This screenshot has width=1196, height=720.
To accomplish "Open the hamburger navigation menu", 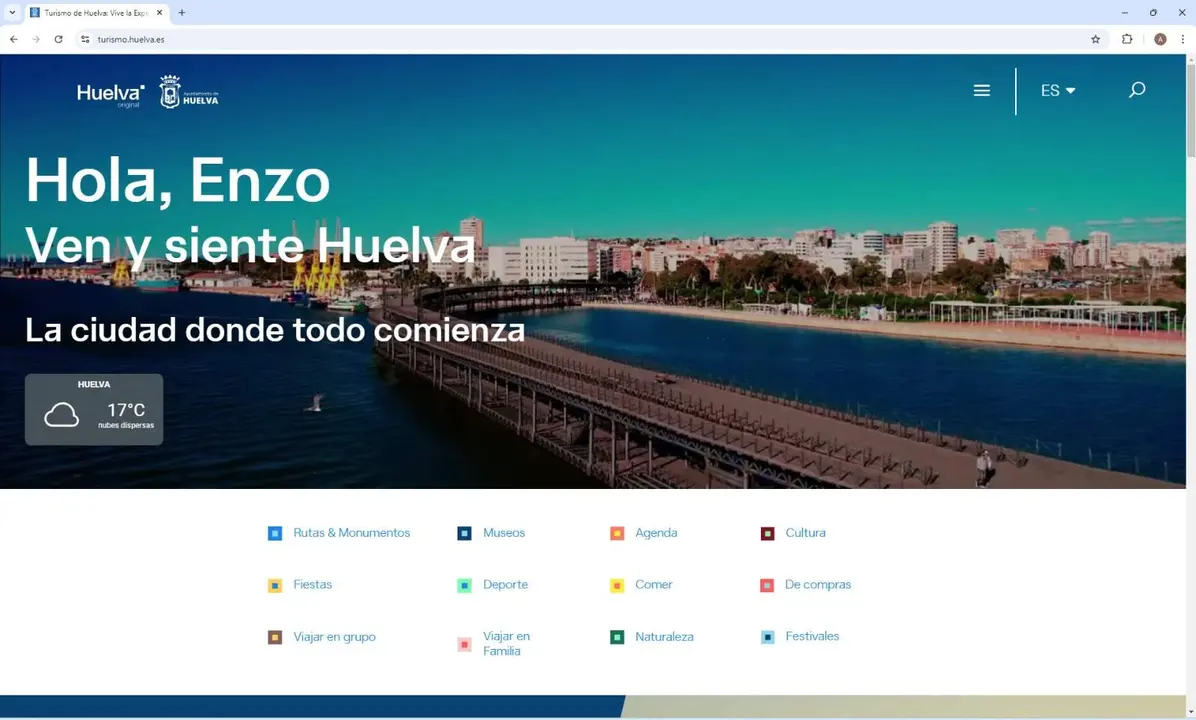I will click(x=982, y=90).
